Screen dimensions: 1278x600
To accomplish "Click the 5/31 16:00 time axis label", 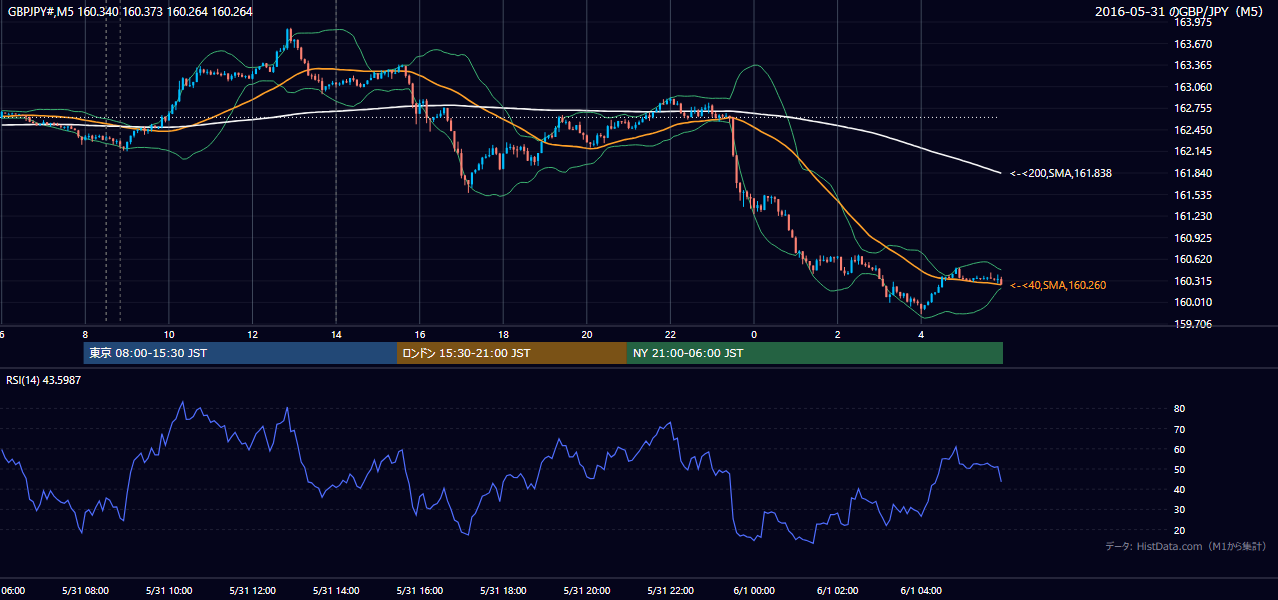I will 420,590.
